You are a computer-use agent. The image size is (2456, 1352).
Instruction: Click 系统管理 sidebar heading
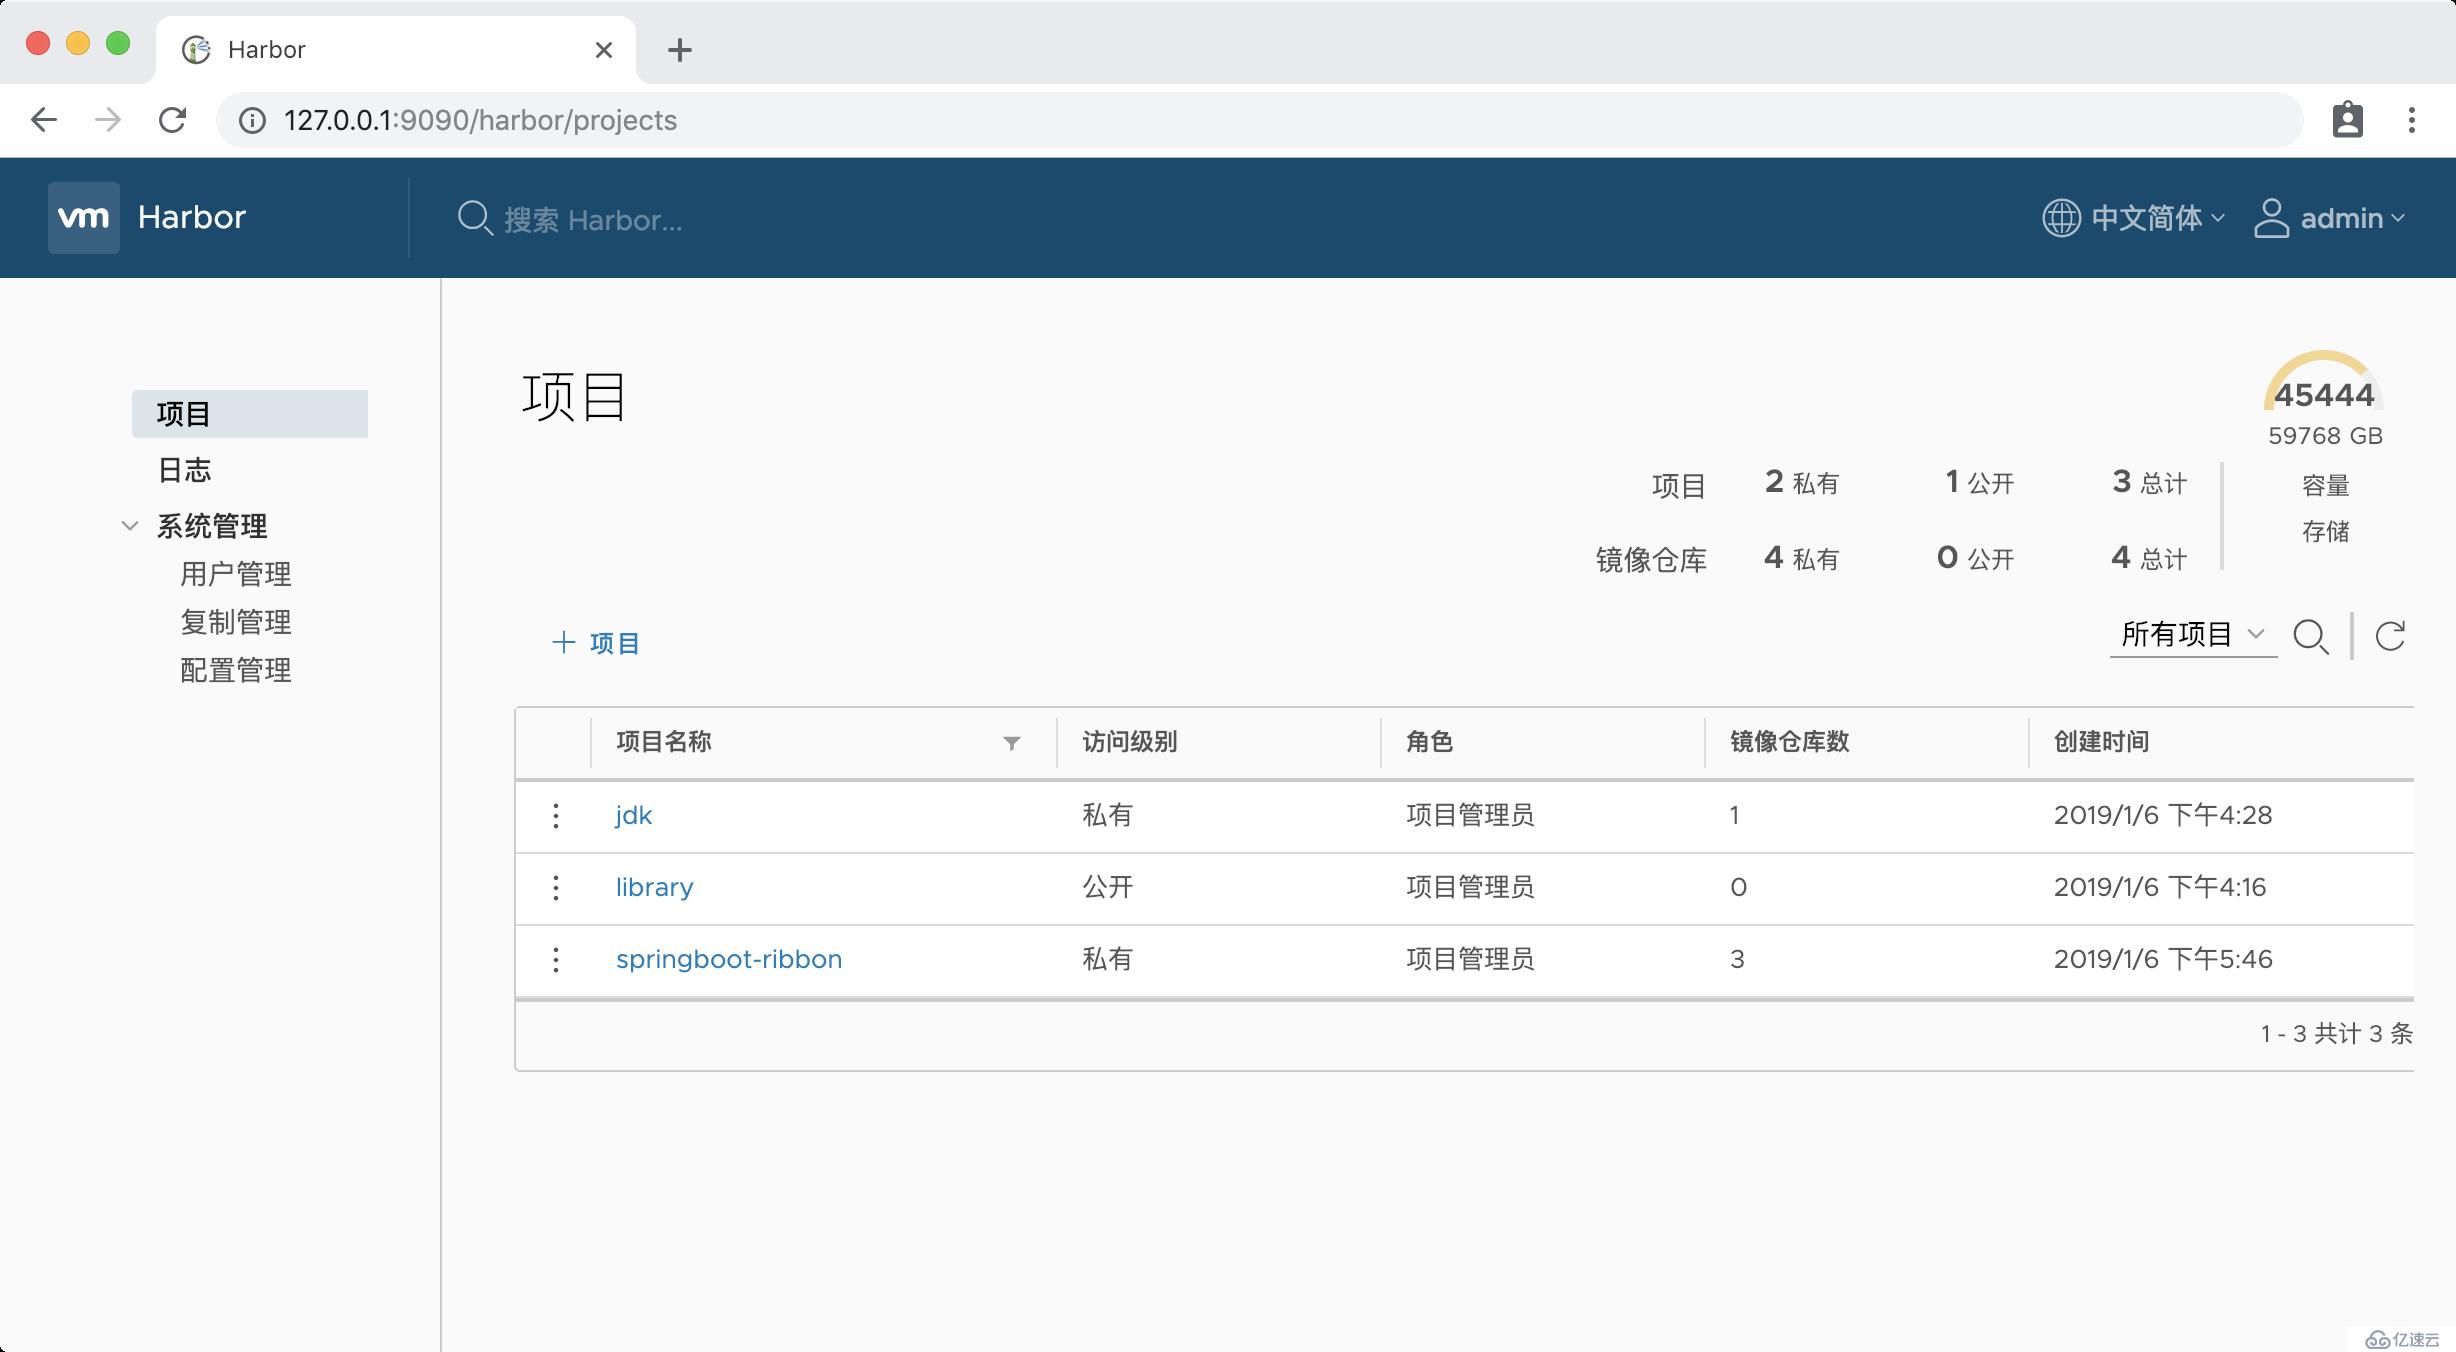[212, 526]
